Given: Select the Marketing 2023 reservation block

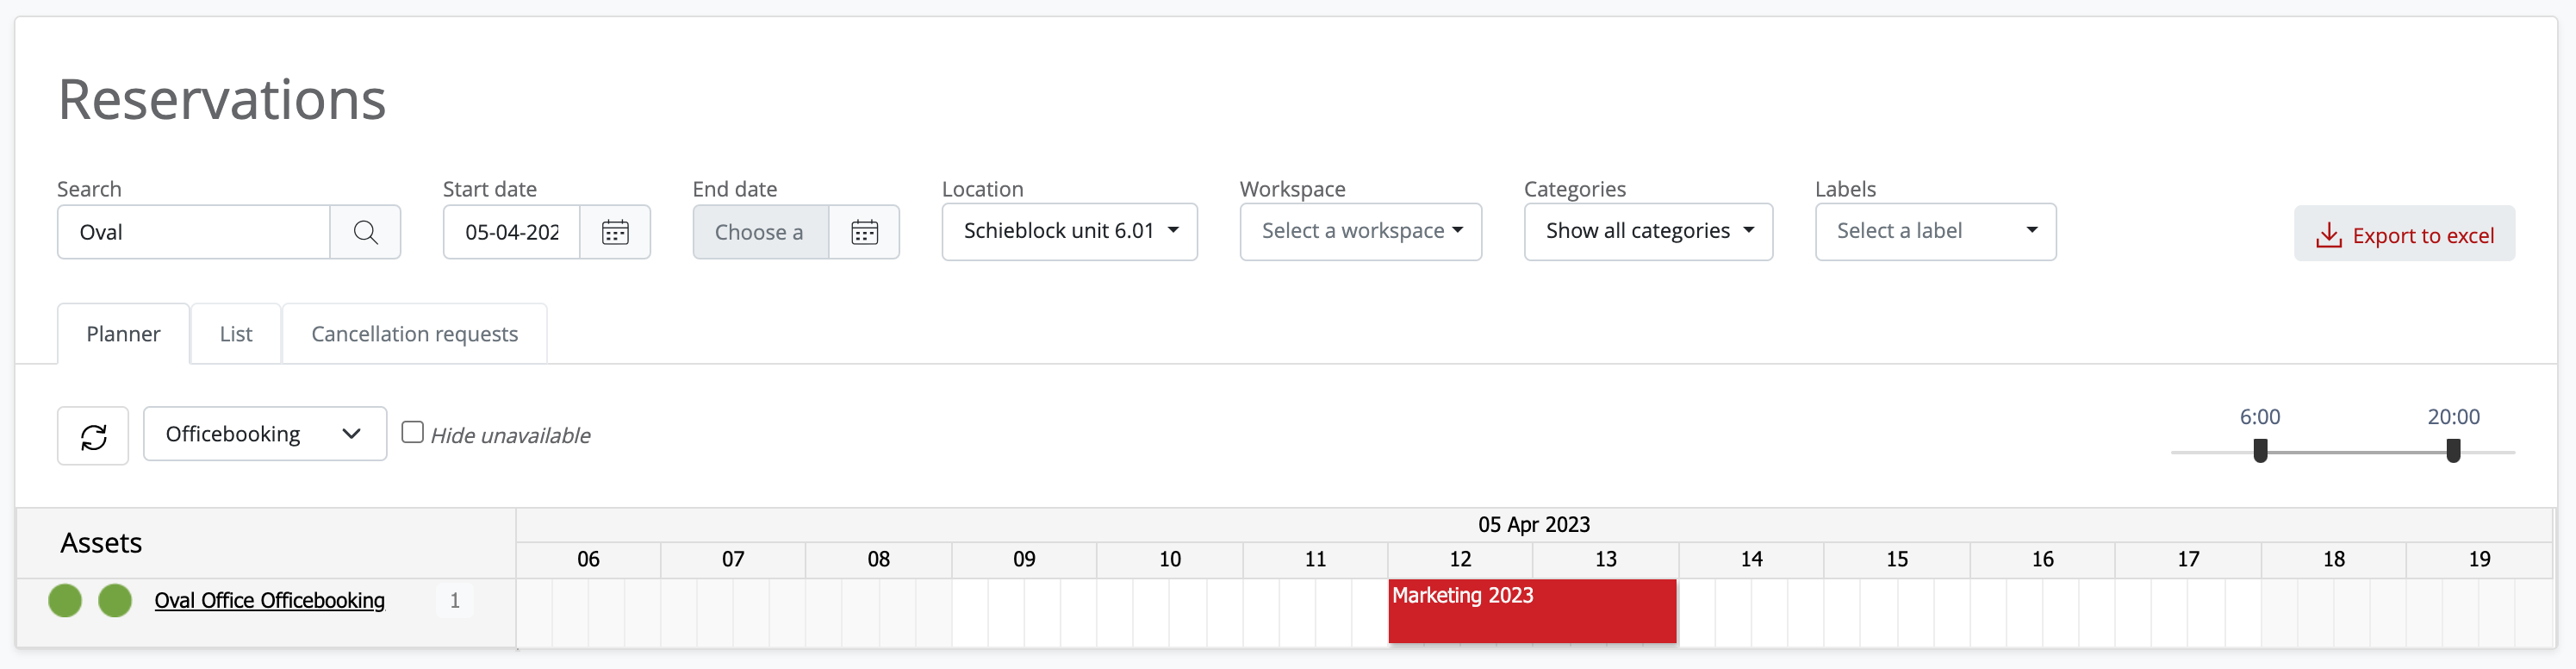Looking at the screenshot, I should 1532,611.
